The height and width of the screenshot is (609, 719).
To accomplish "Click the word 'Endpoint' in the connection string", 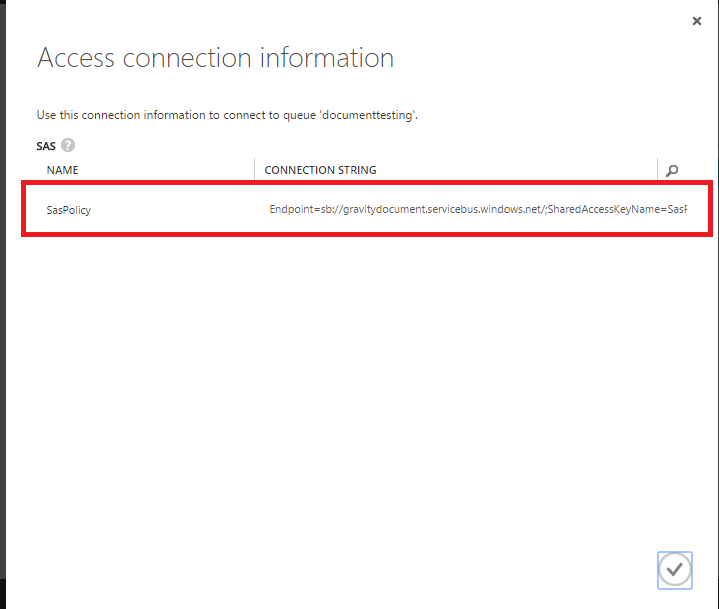I will coord(291,210).
